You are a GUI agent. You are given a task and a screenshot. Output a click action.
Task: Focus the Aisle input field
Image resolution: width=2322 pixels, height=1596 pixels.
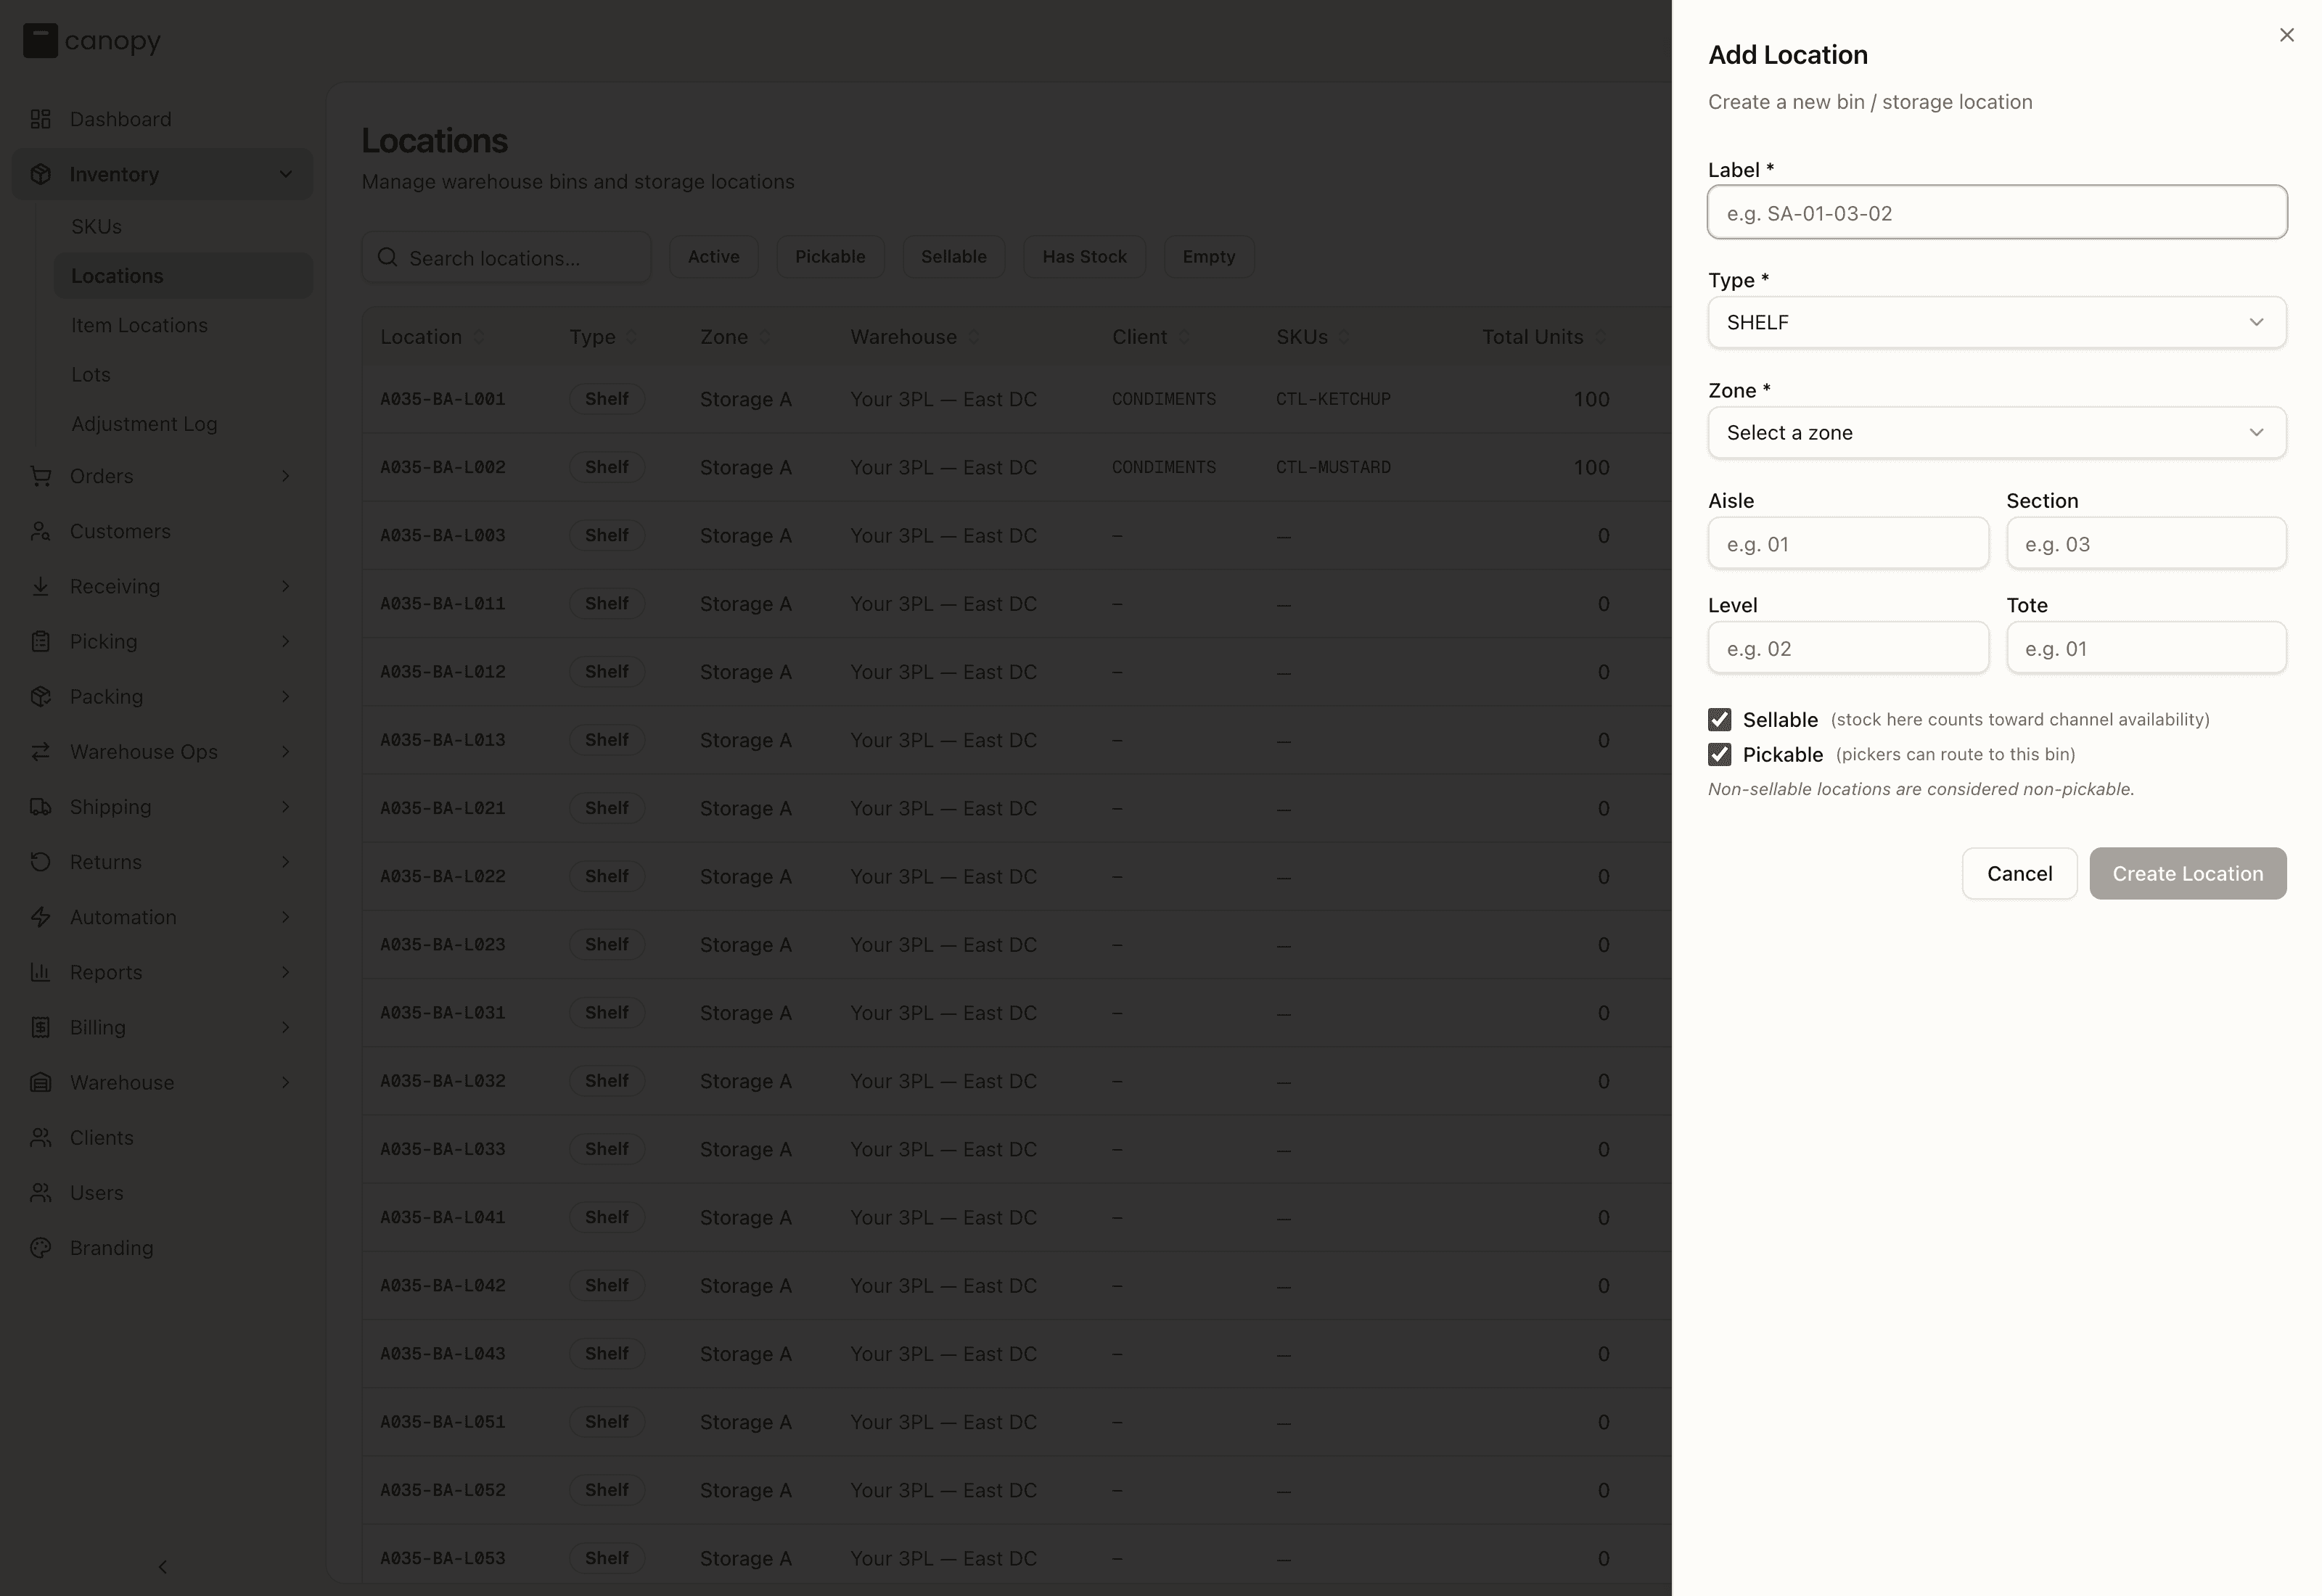1848,544
